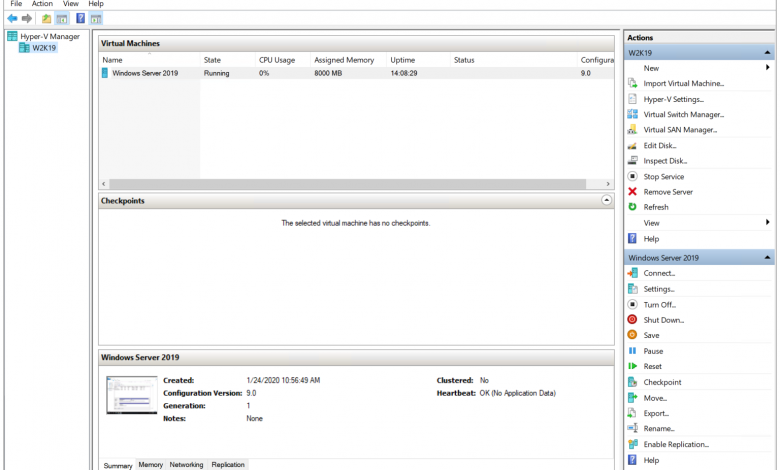Click the Windows Server 2019 VM row icon
The height and width of the screenshot is (470, 780).
(x=105, y=73)
